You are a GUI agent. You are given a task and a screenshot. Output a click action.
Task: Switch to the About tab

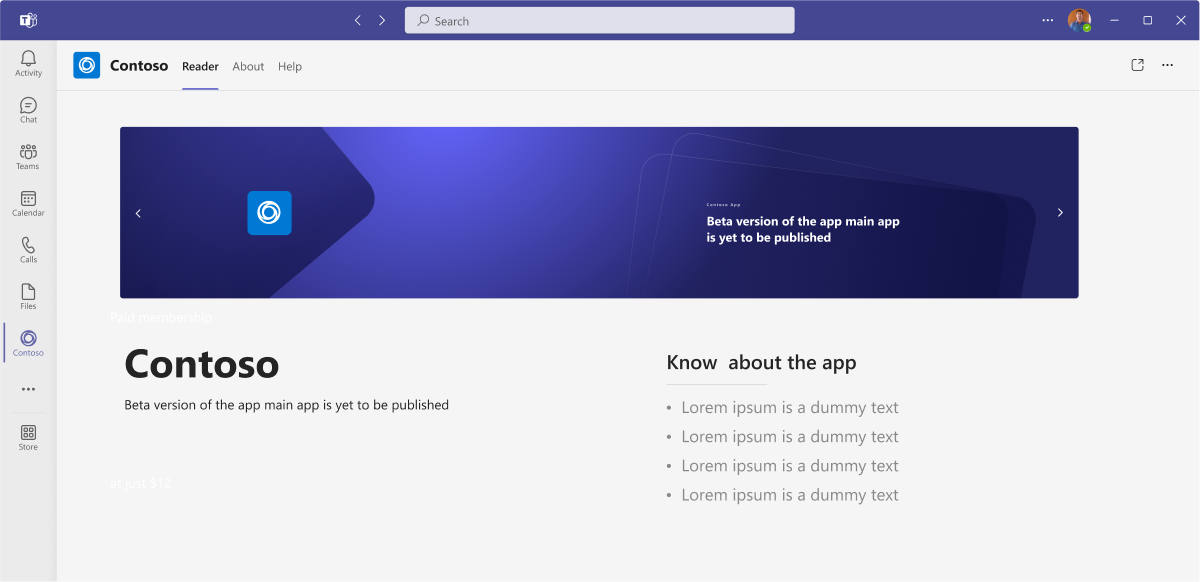click(x=248, y=66)
